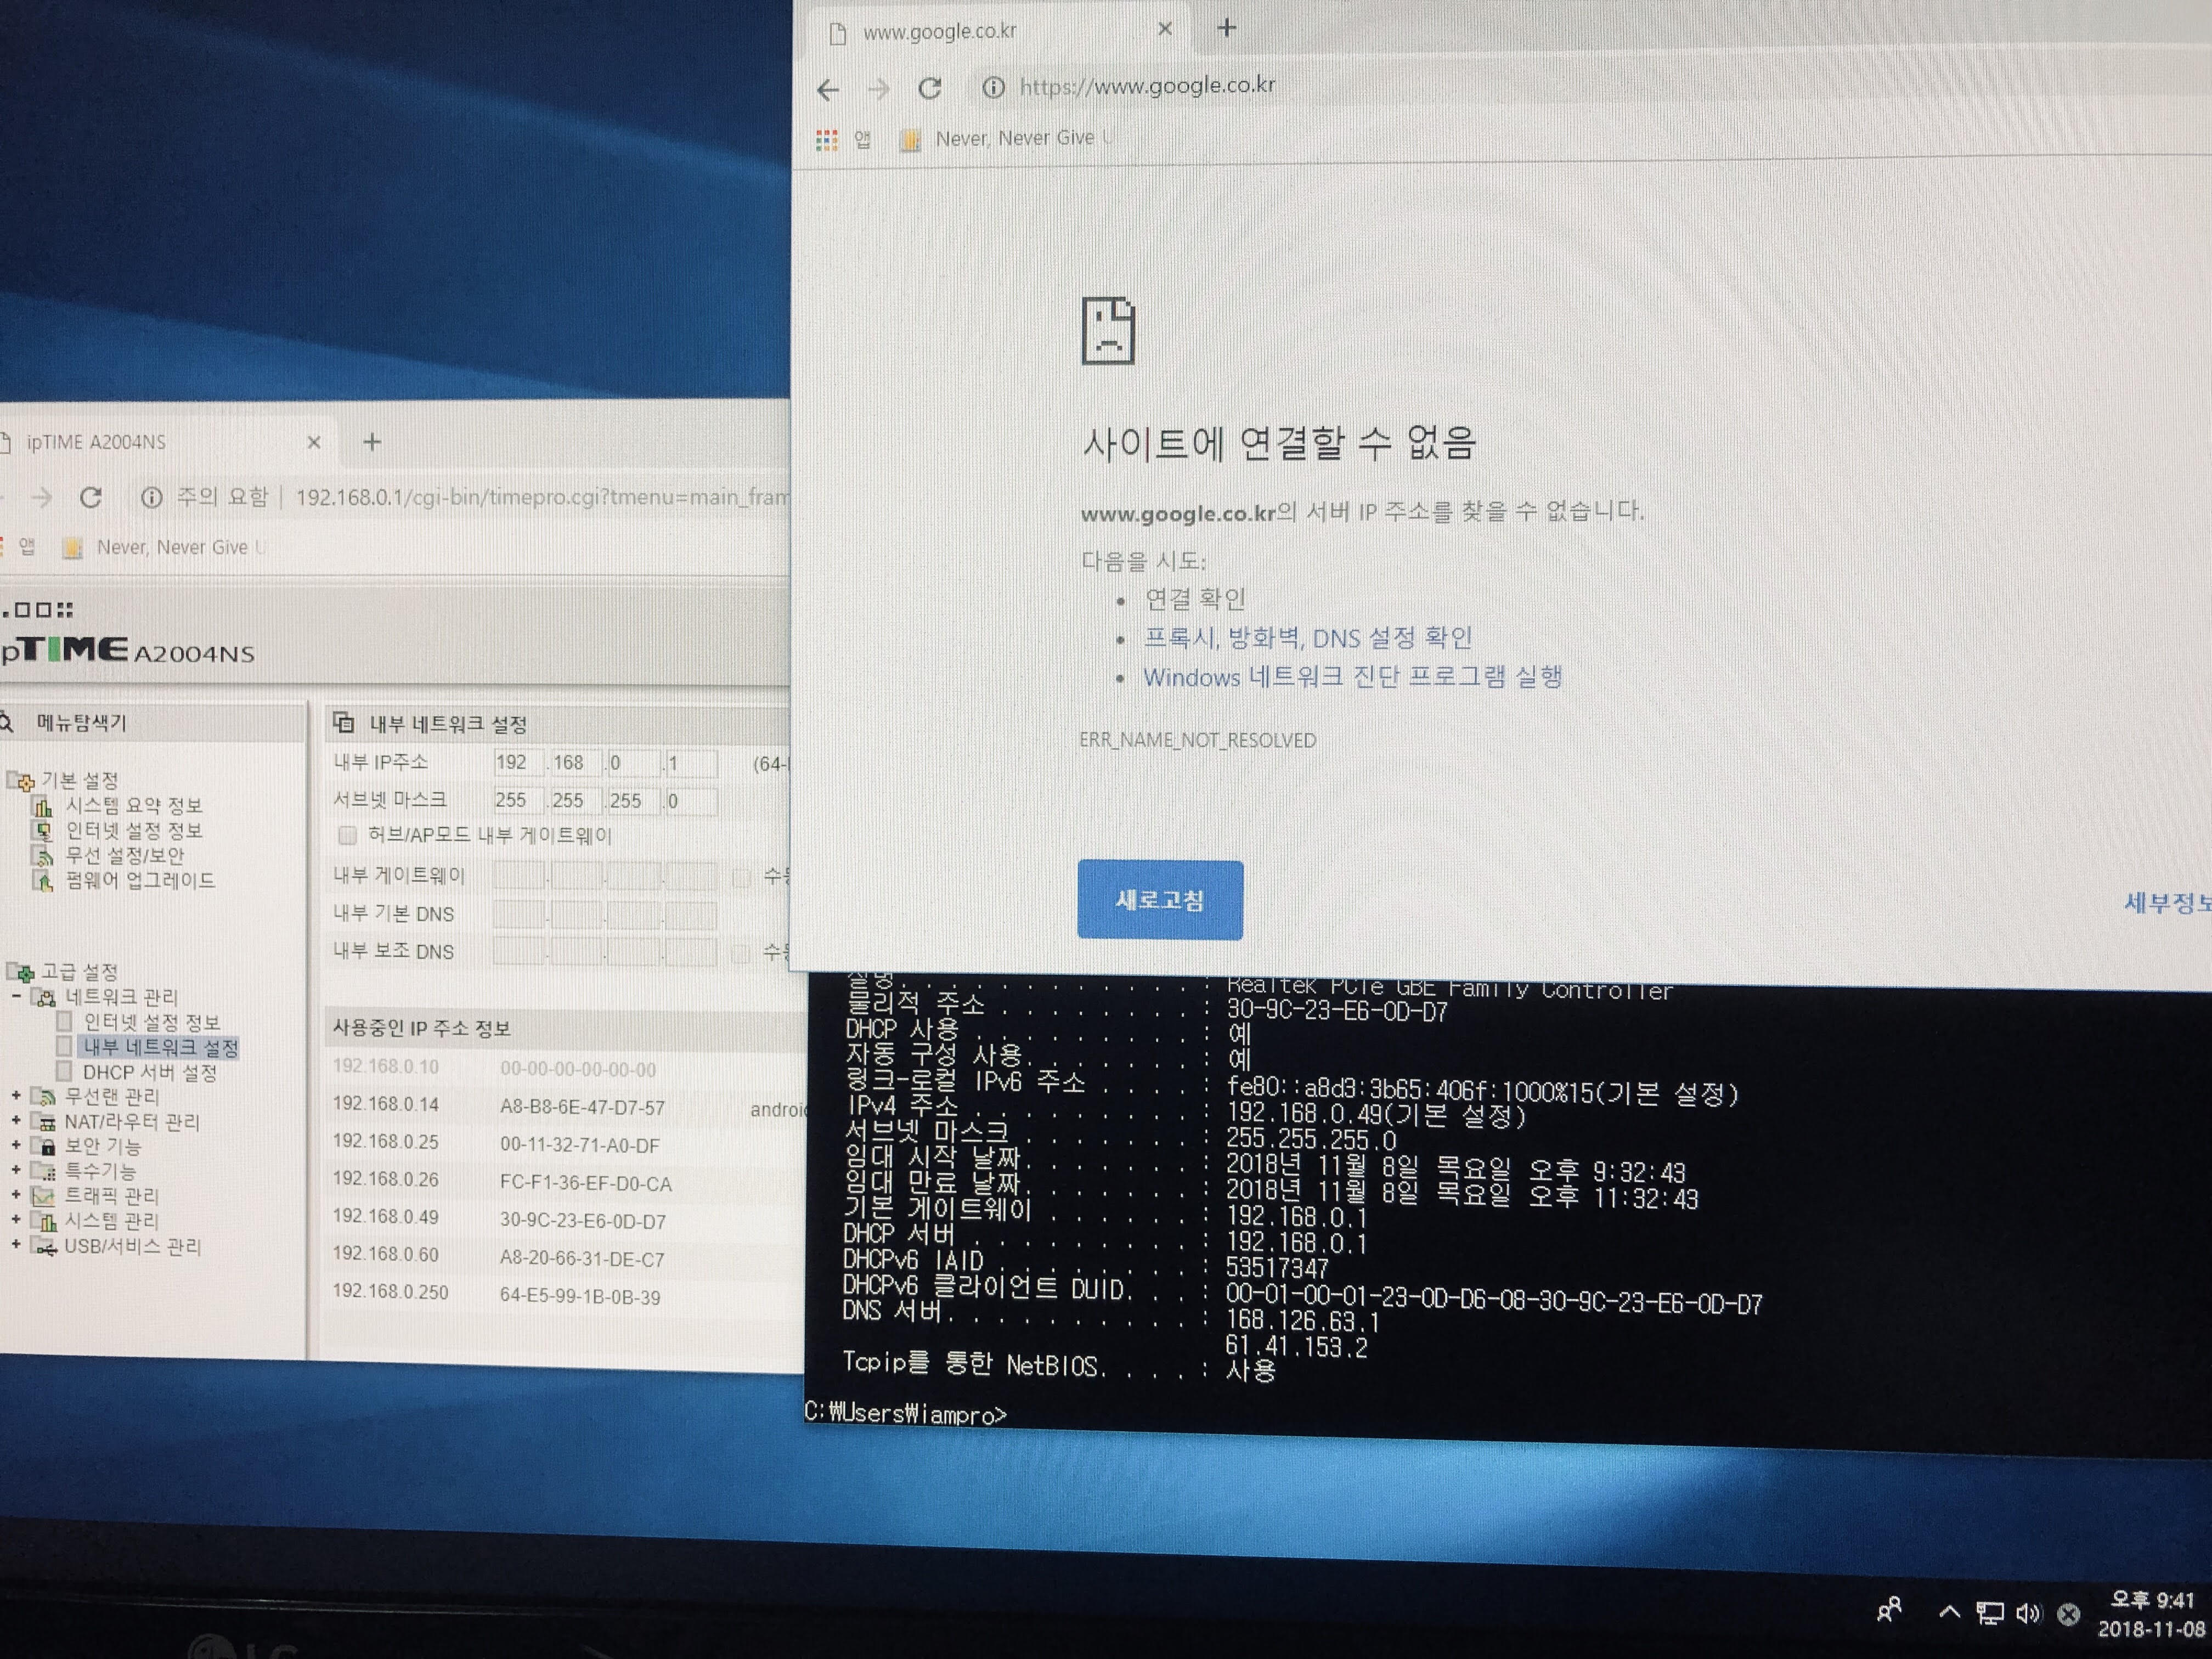Open the People icon in the taskbar
Viewport: 2212px width, 1659px height.
click(x=1889, y=1610)
